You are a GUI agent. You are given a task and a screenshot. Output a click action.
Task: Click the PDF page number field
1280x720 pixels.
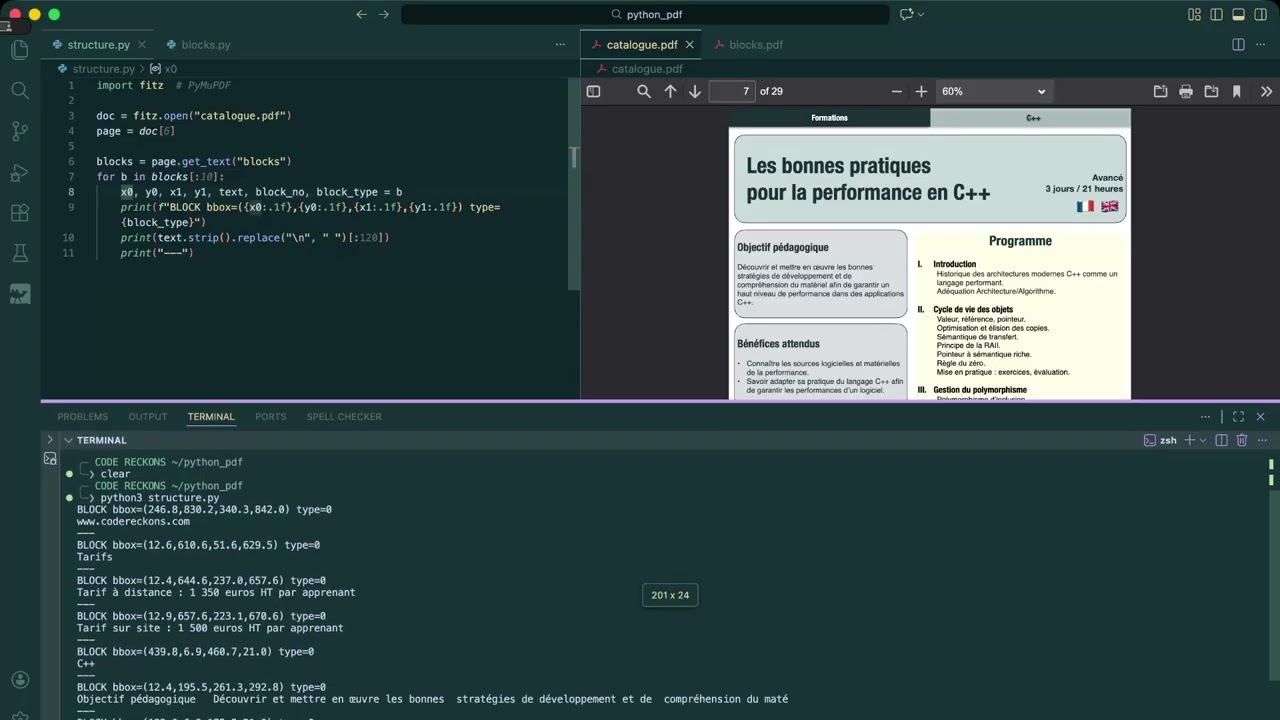(731, 91)
